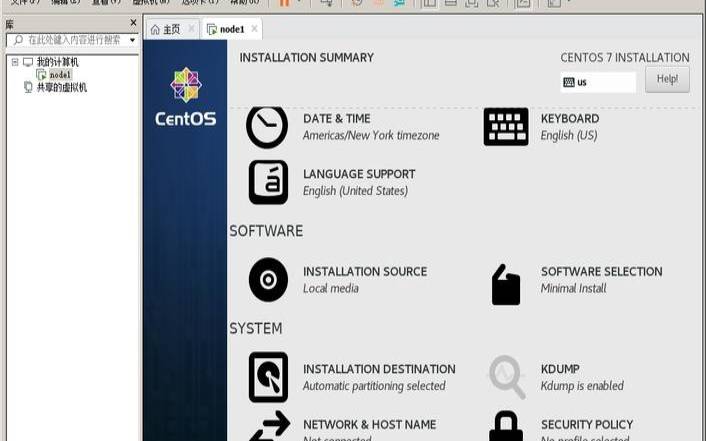706x441 pixels.
Task: Click the INSTALLATION SUMMARY heading
Action: 307,58
